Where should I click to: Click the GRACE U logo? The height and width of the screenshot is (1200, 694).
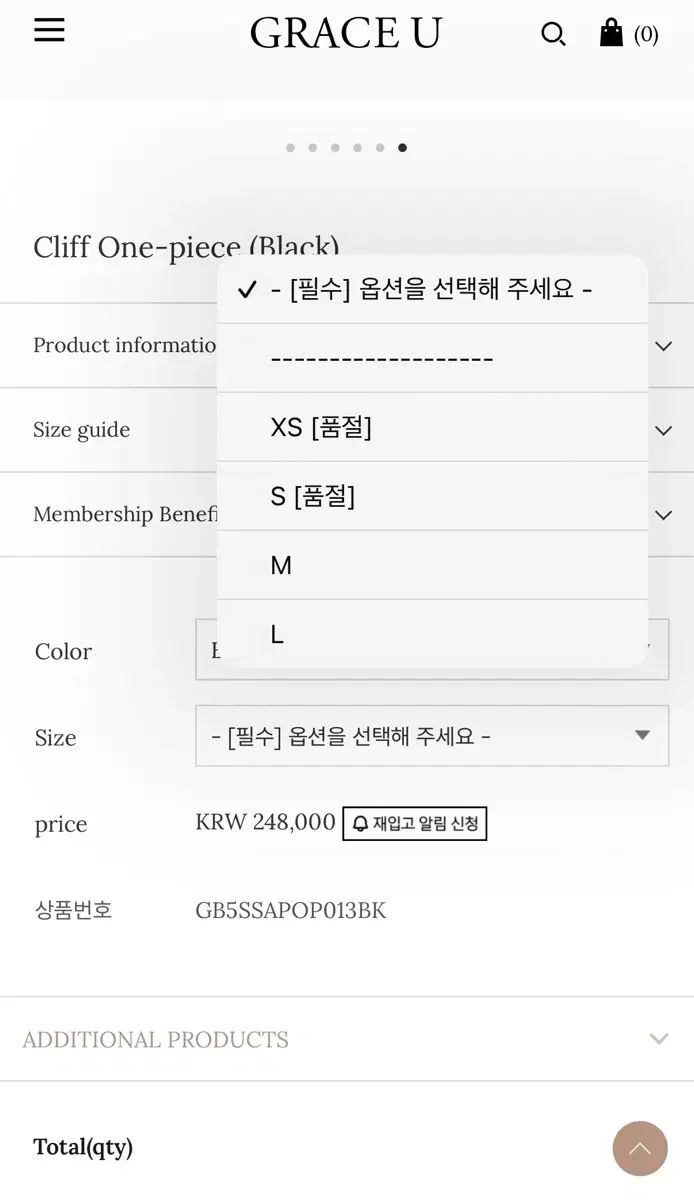point(346,34)
